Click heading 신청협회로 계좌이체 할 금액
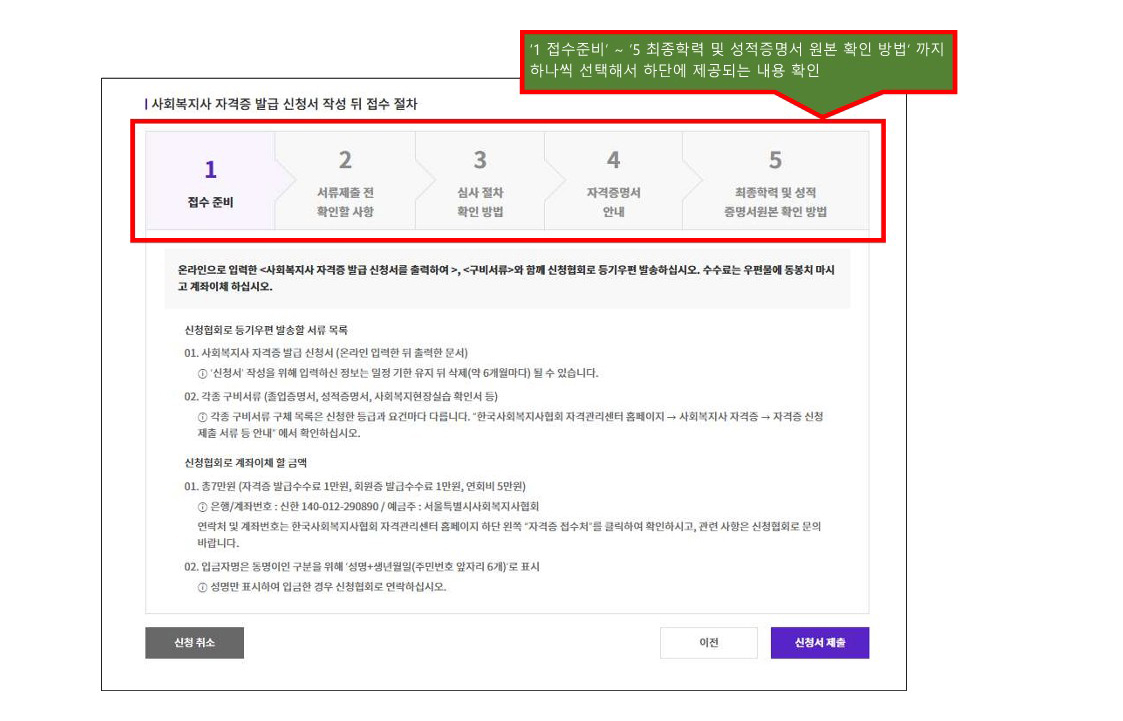 tap(246, 463)
